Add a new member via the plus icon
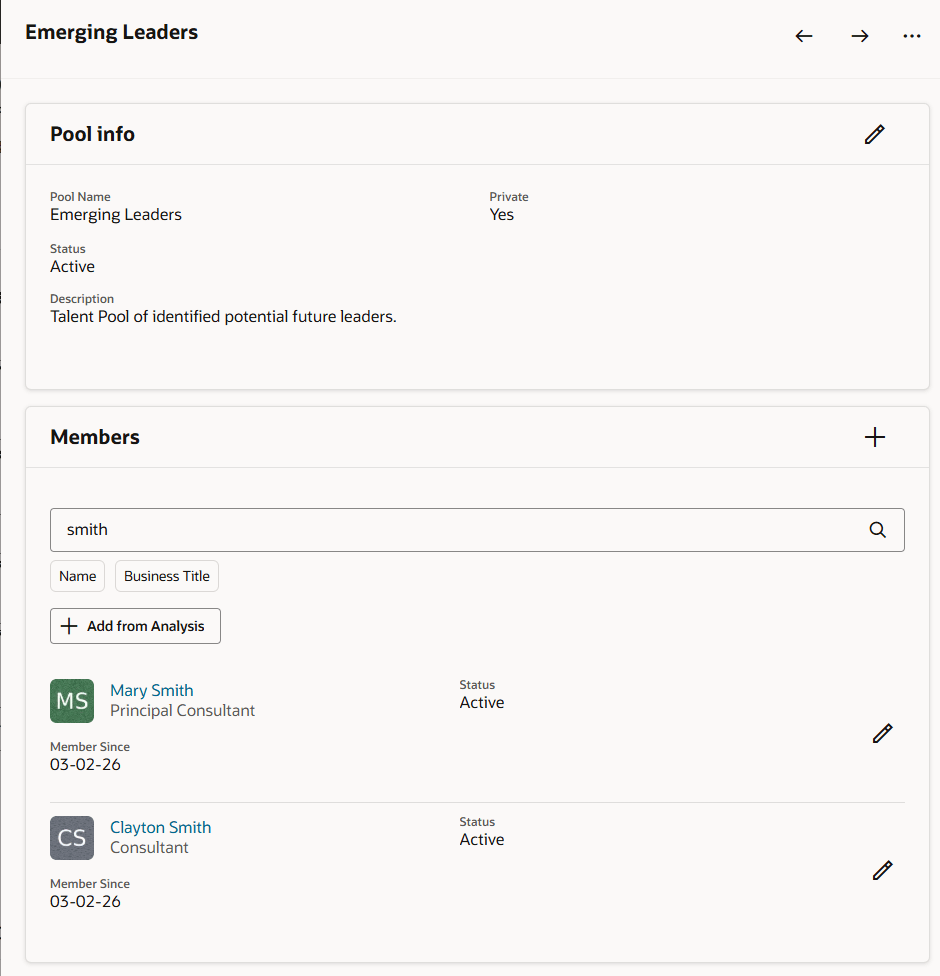Screen dimensions: 940x976 coord(875,437)
